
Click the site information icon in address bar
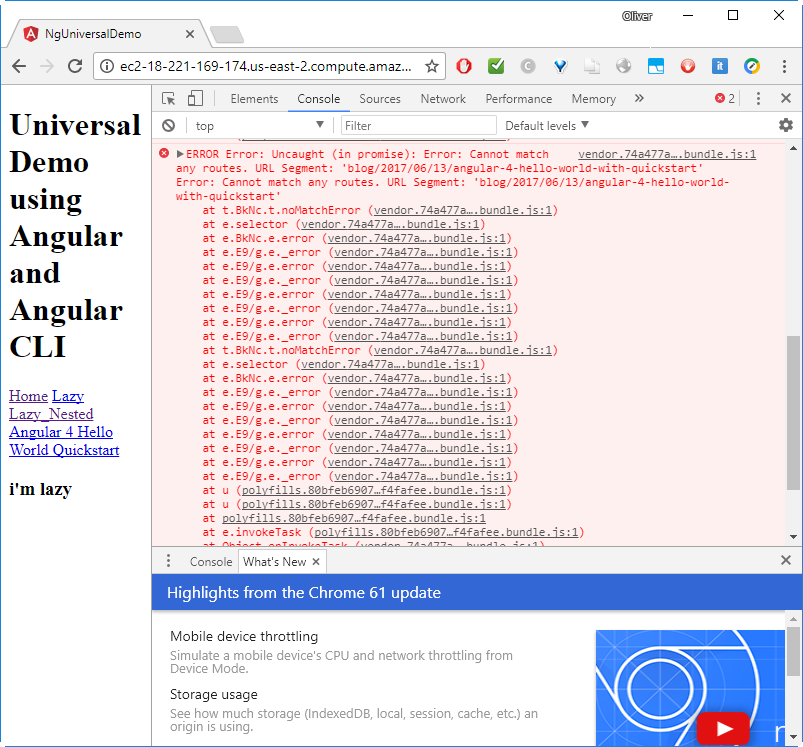click(108, 65)
